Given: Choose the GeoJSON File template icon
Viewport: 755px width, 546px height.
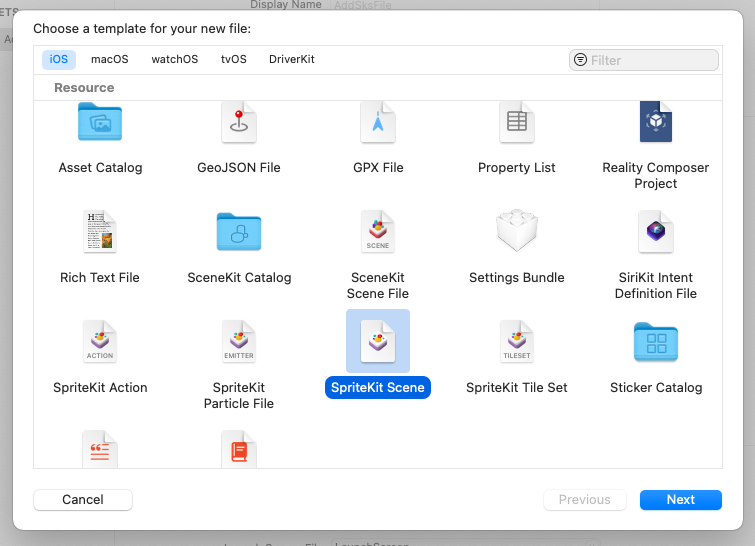Looking at the screenshot, I should click(x=239, y=122).
